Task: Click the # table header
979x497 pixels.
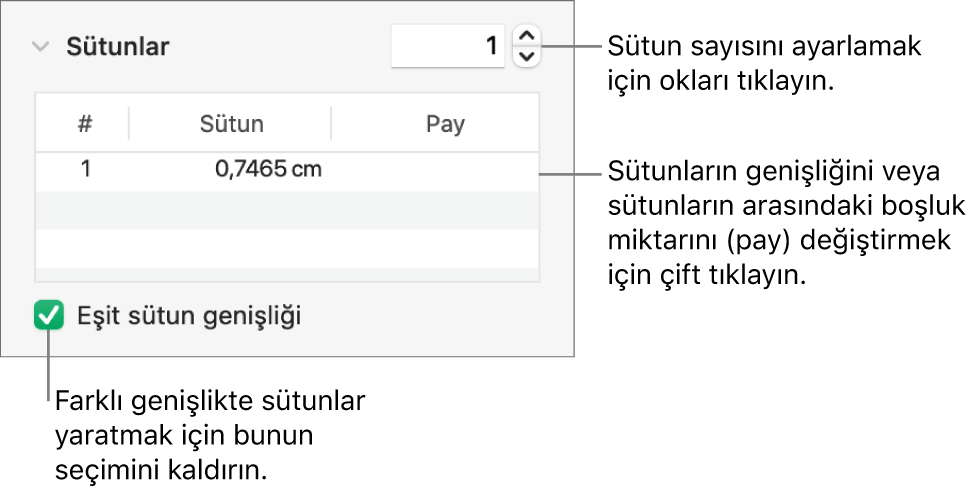Action: tap(85, 124)
